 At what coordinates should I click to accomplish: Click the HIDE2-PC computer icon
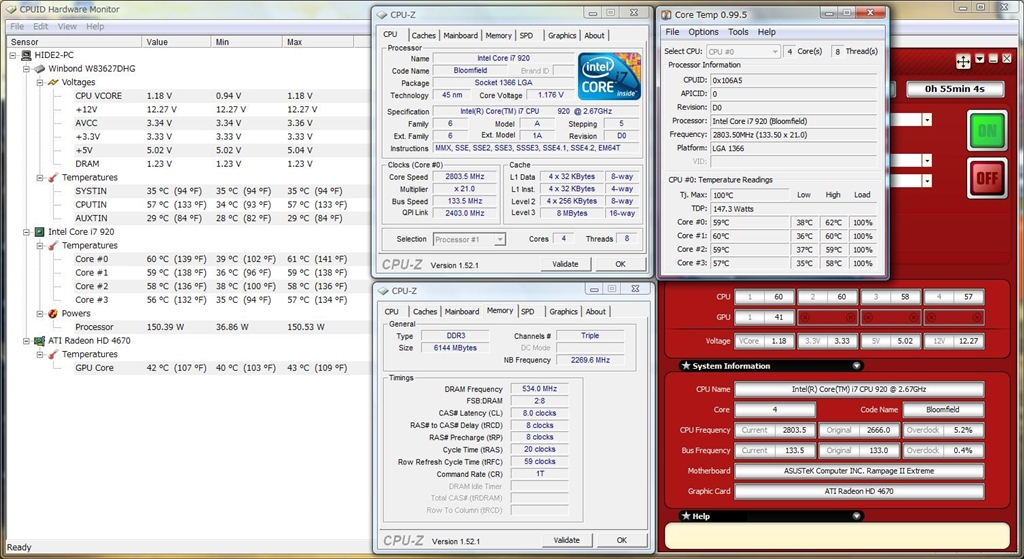click(26, 55)
